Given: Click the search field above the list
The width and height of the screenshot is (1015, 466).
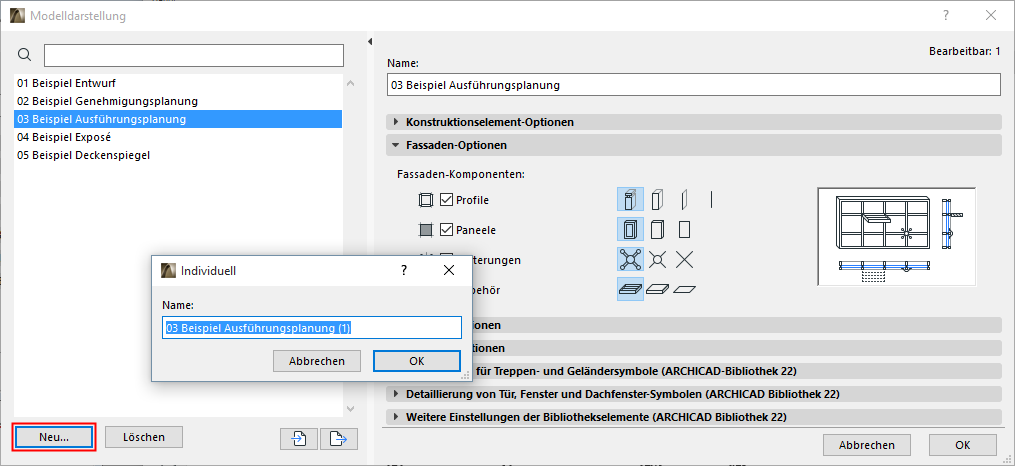Looking at the screenshot, I should [x=194, y=56].
